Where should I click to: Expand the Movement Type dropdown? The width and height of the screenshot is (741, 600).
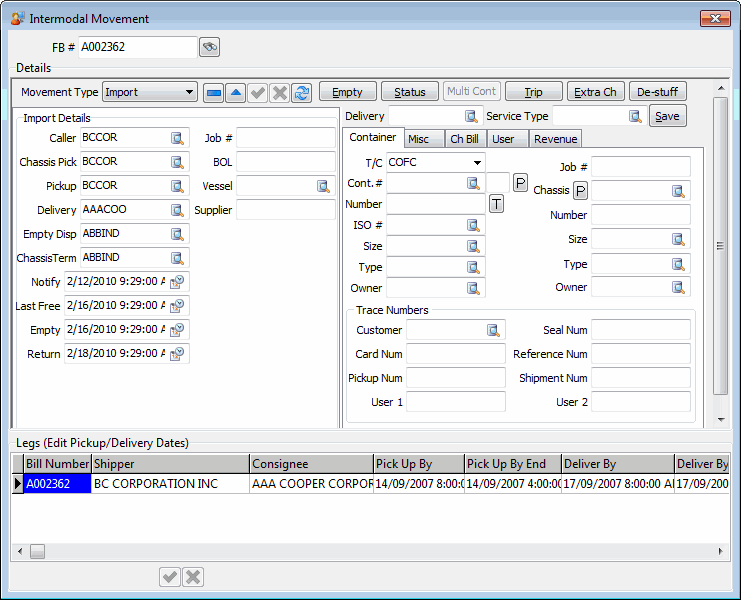pyautogui.click(x=190, y=92)
